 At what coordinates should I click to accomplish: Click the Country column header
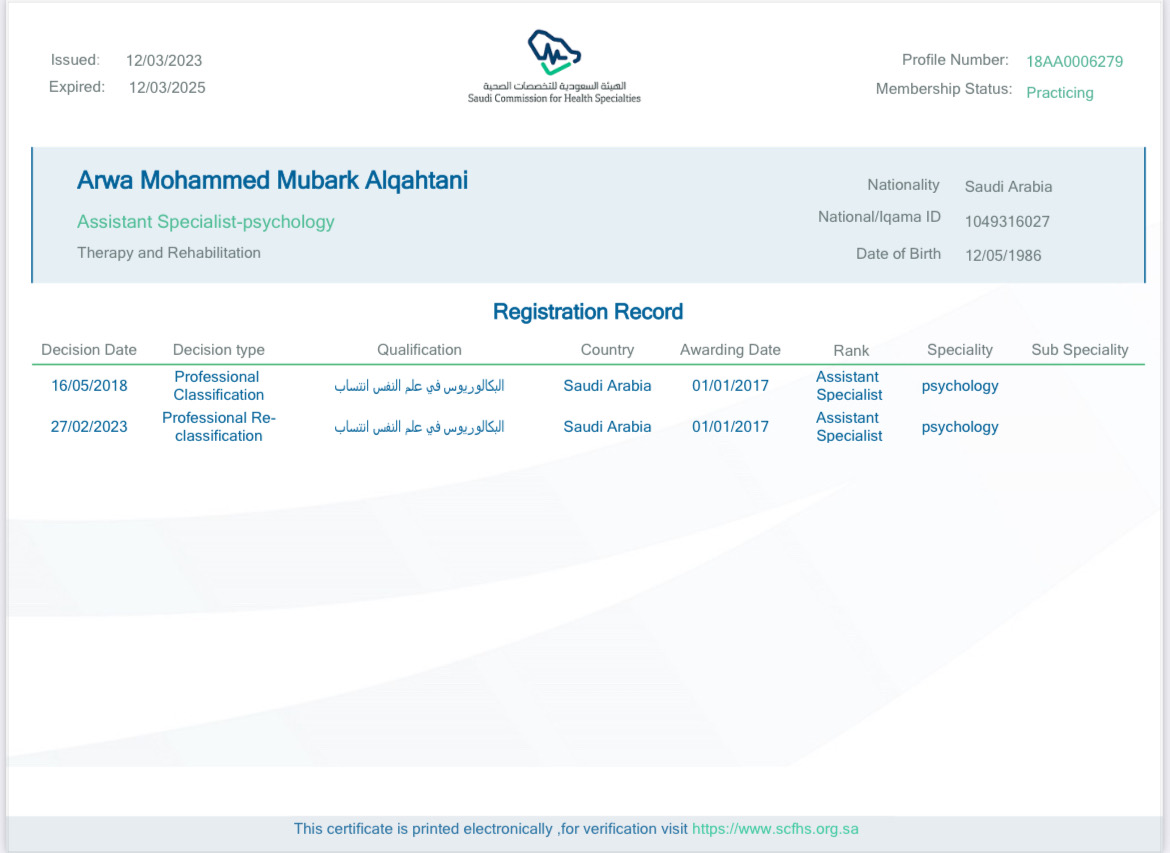pos(607,350)
